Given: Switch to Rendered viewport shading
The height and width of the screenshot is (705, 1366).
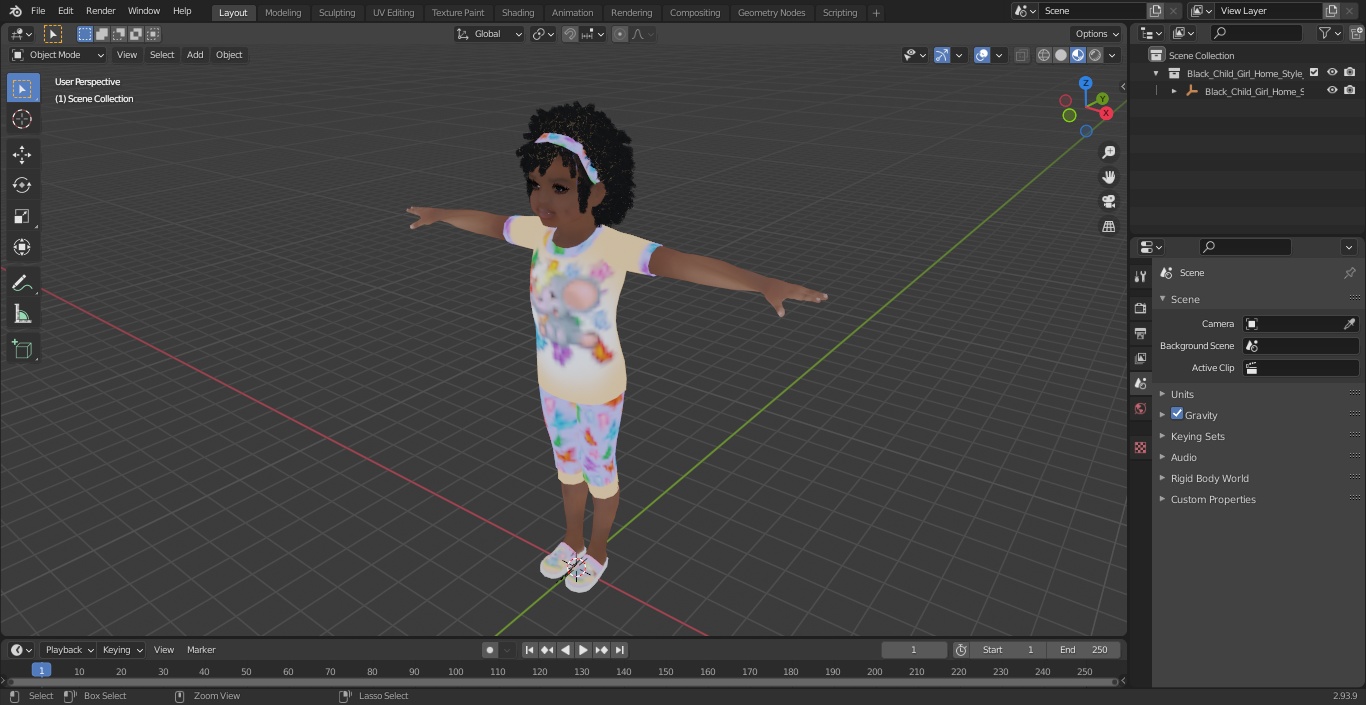Looking at the screenshot, I should tap(1095, 55).
